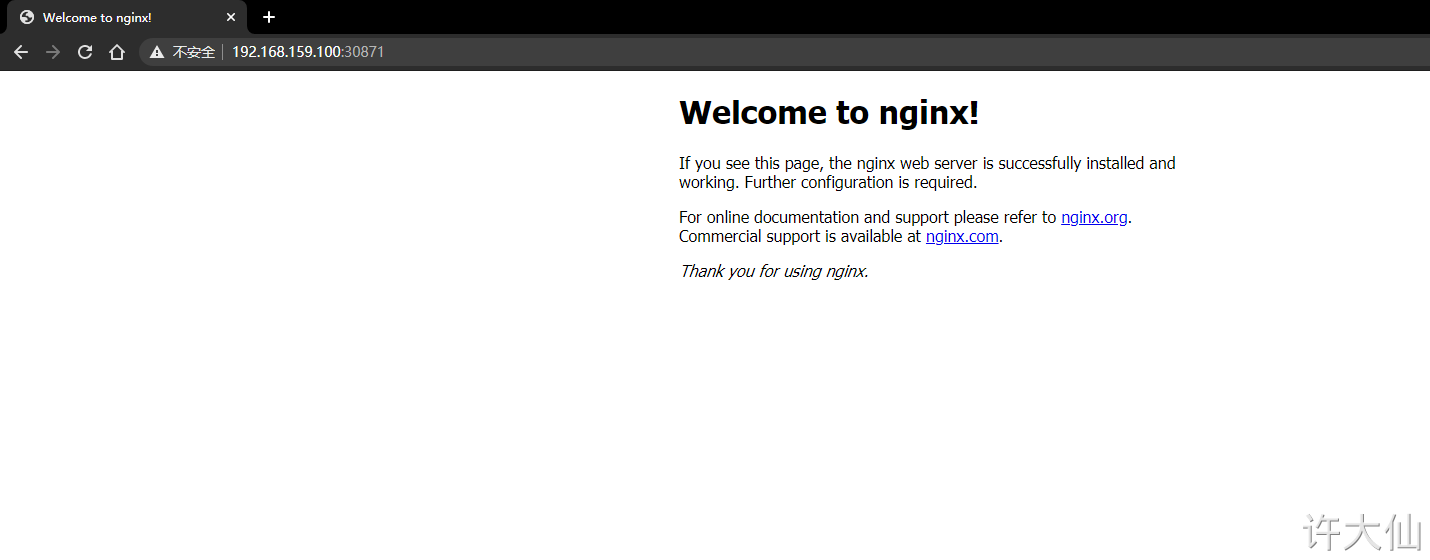Screen dimensions: 1430x560
Task: Click the browser forward arrow
Action: [53, 52]
